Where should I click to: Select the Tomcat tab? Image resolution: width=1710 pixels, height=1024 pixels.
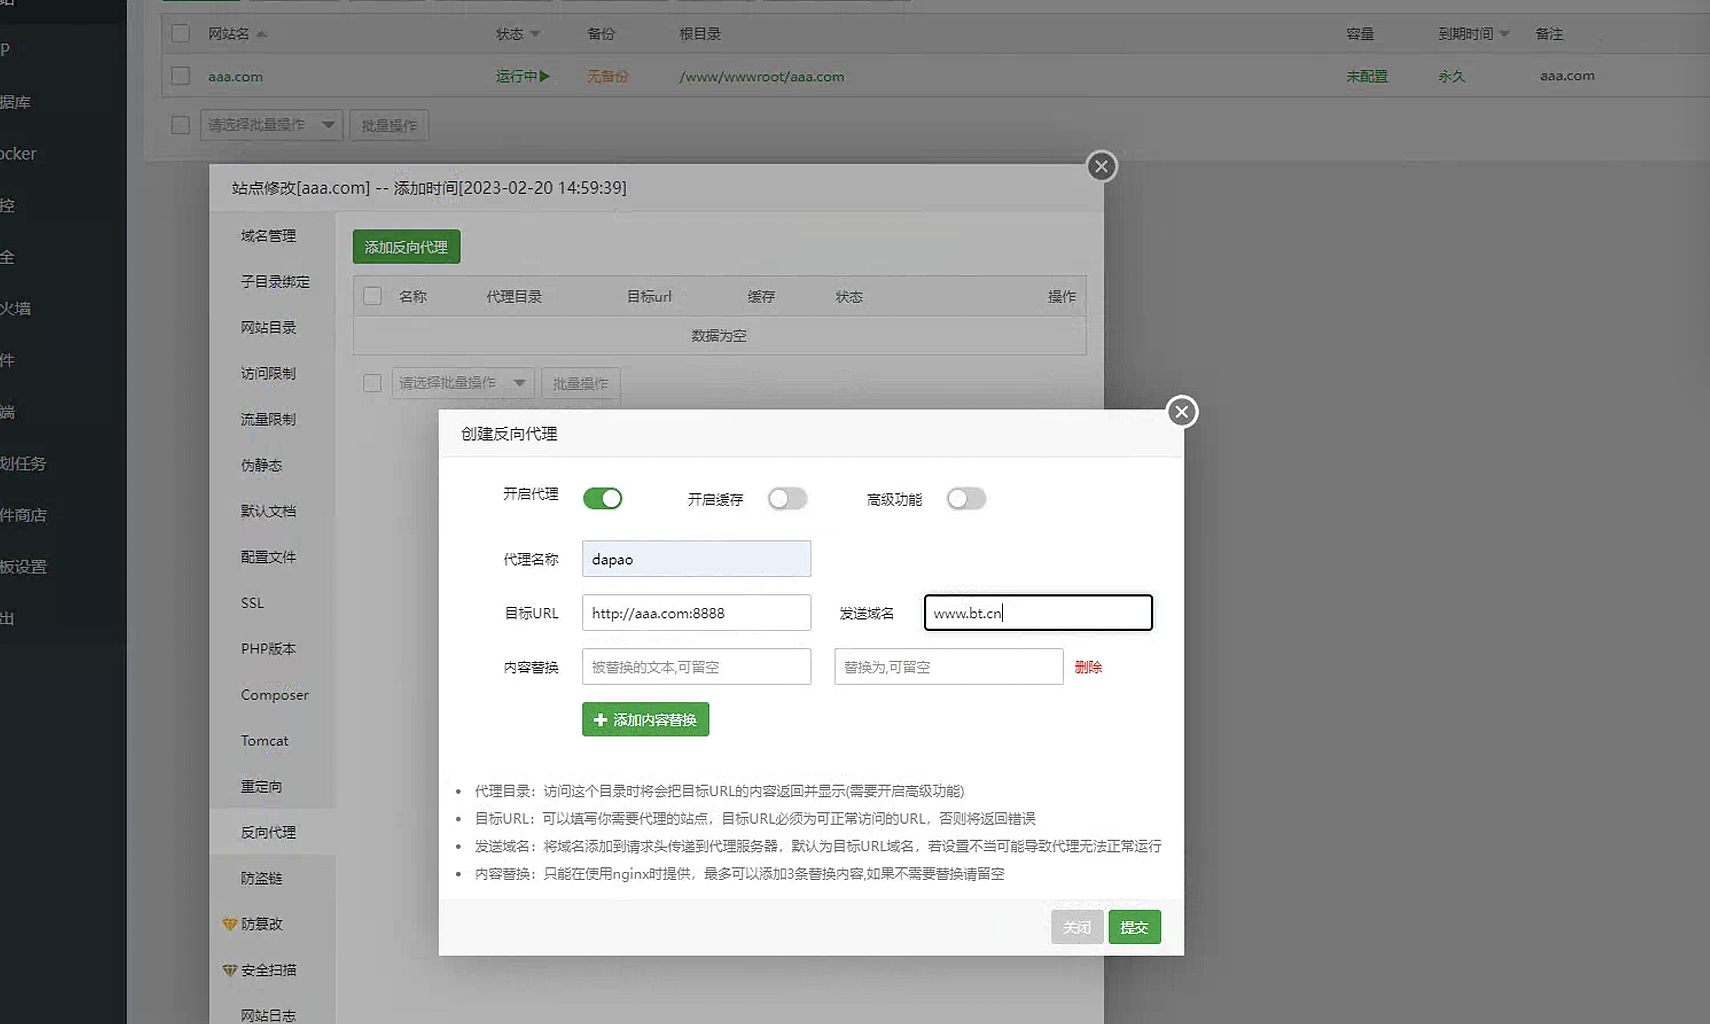point(264,741)
